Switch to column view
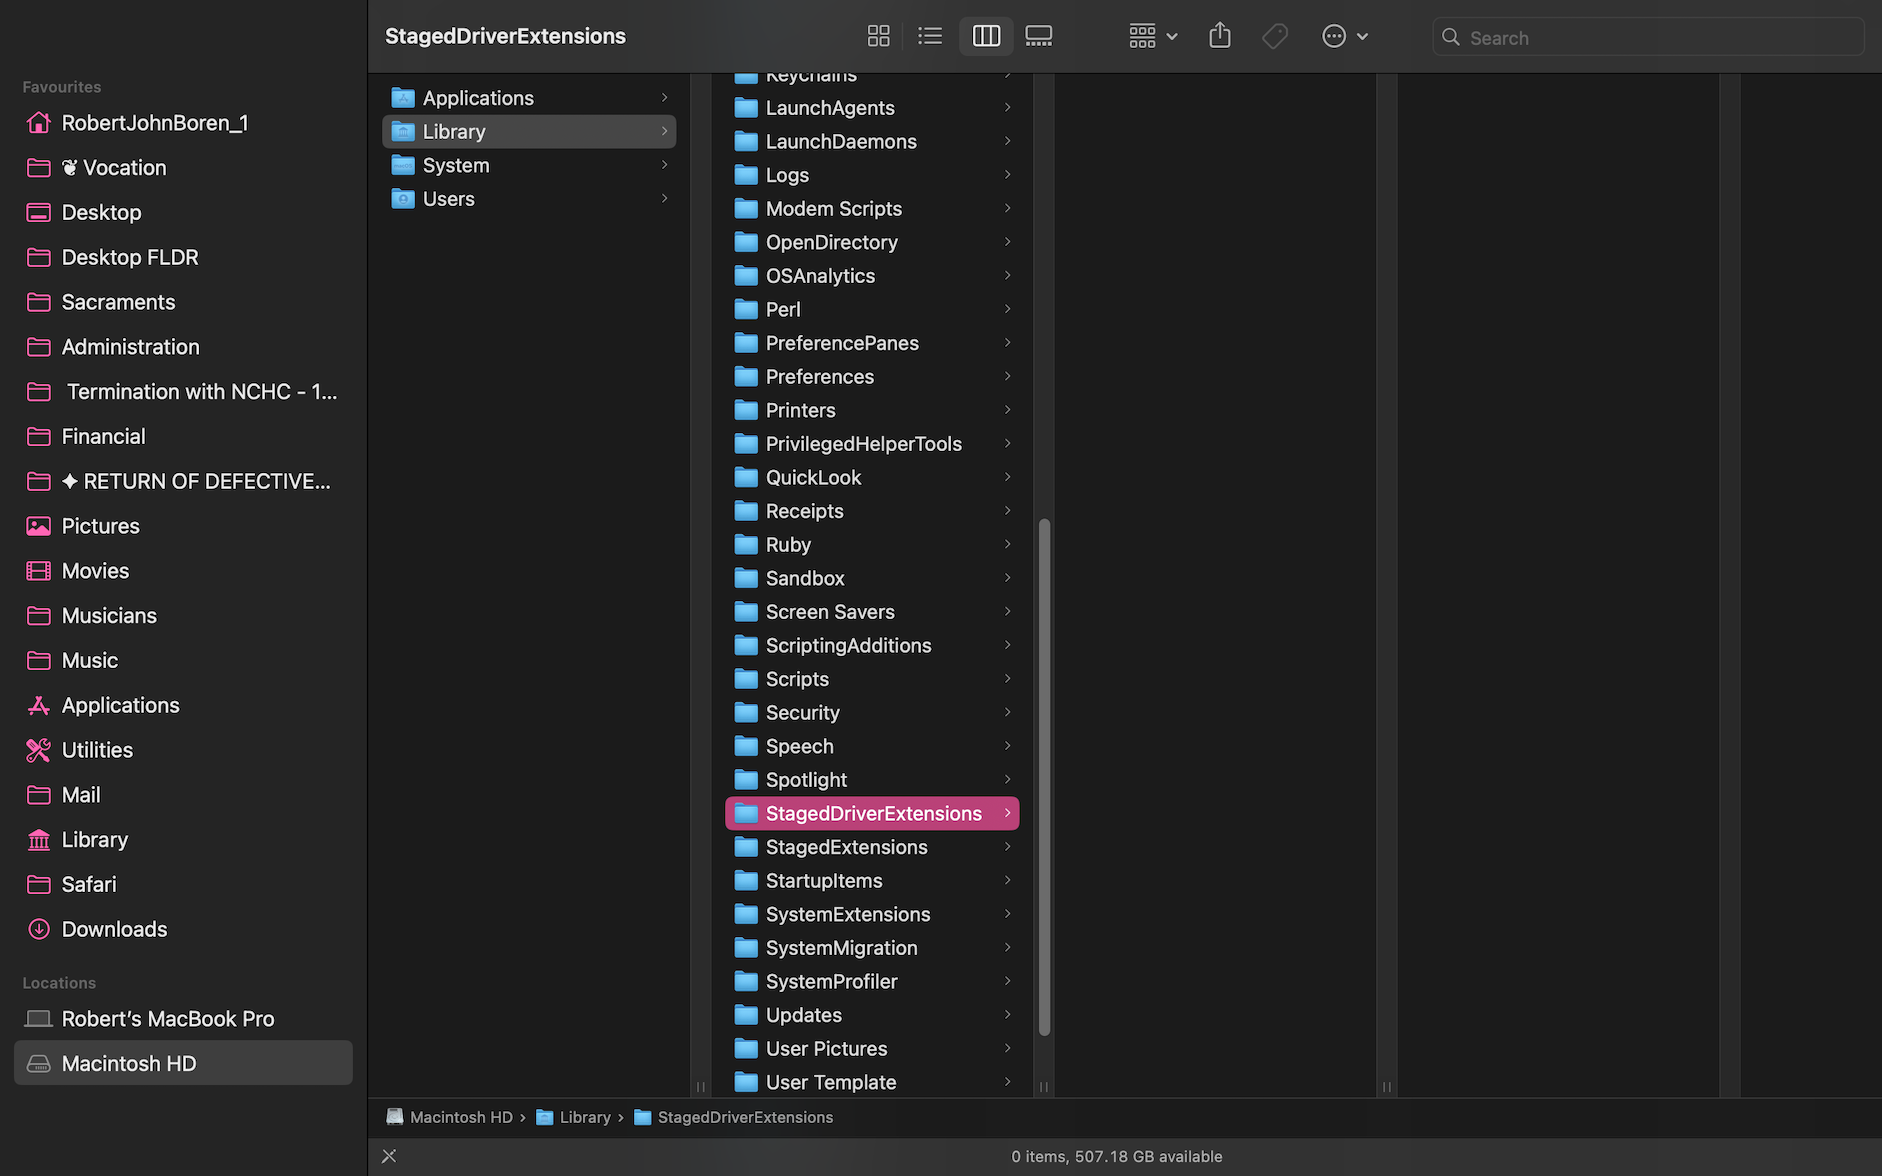The image size is (1882, 1176). pyautogui.click(x=986, y=37)
